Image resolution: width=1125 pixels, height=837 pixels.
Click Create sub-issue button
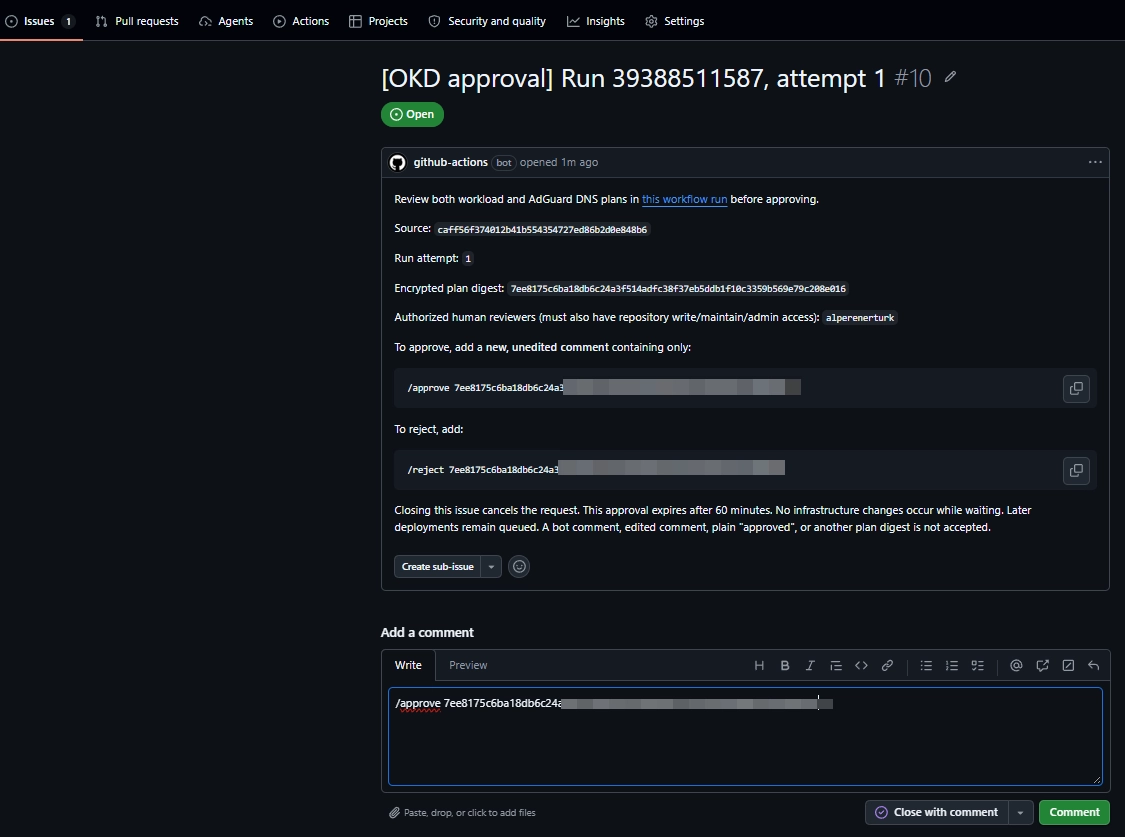[x=438, y=567]
